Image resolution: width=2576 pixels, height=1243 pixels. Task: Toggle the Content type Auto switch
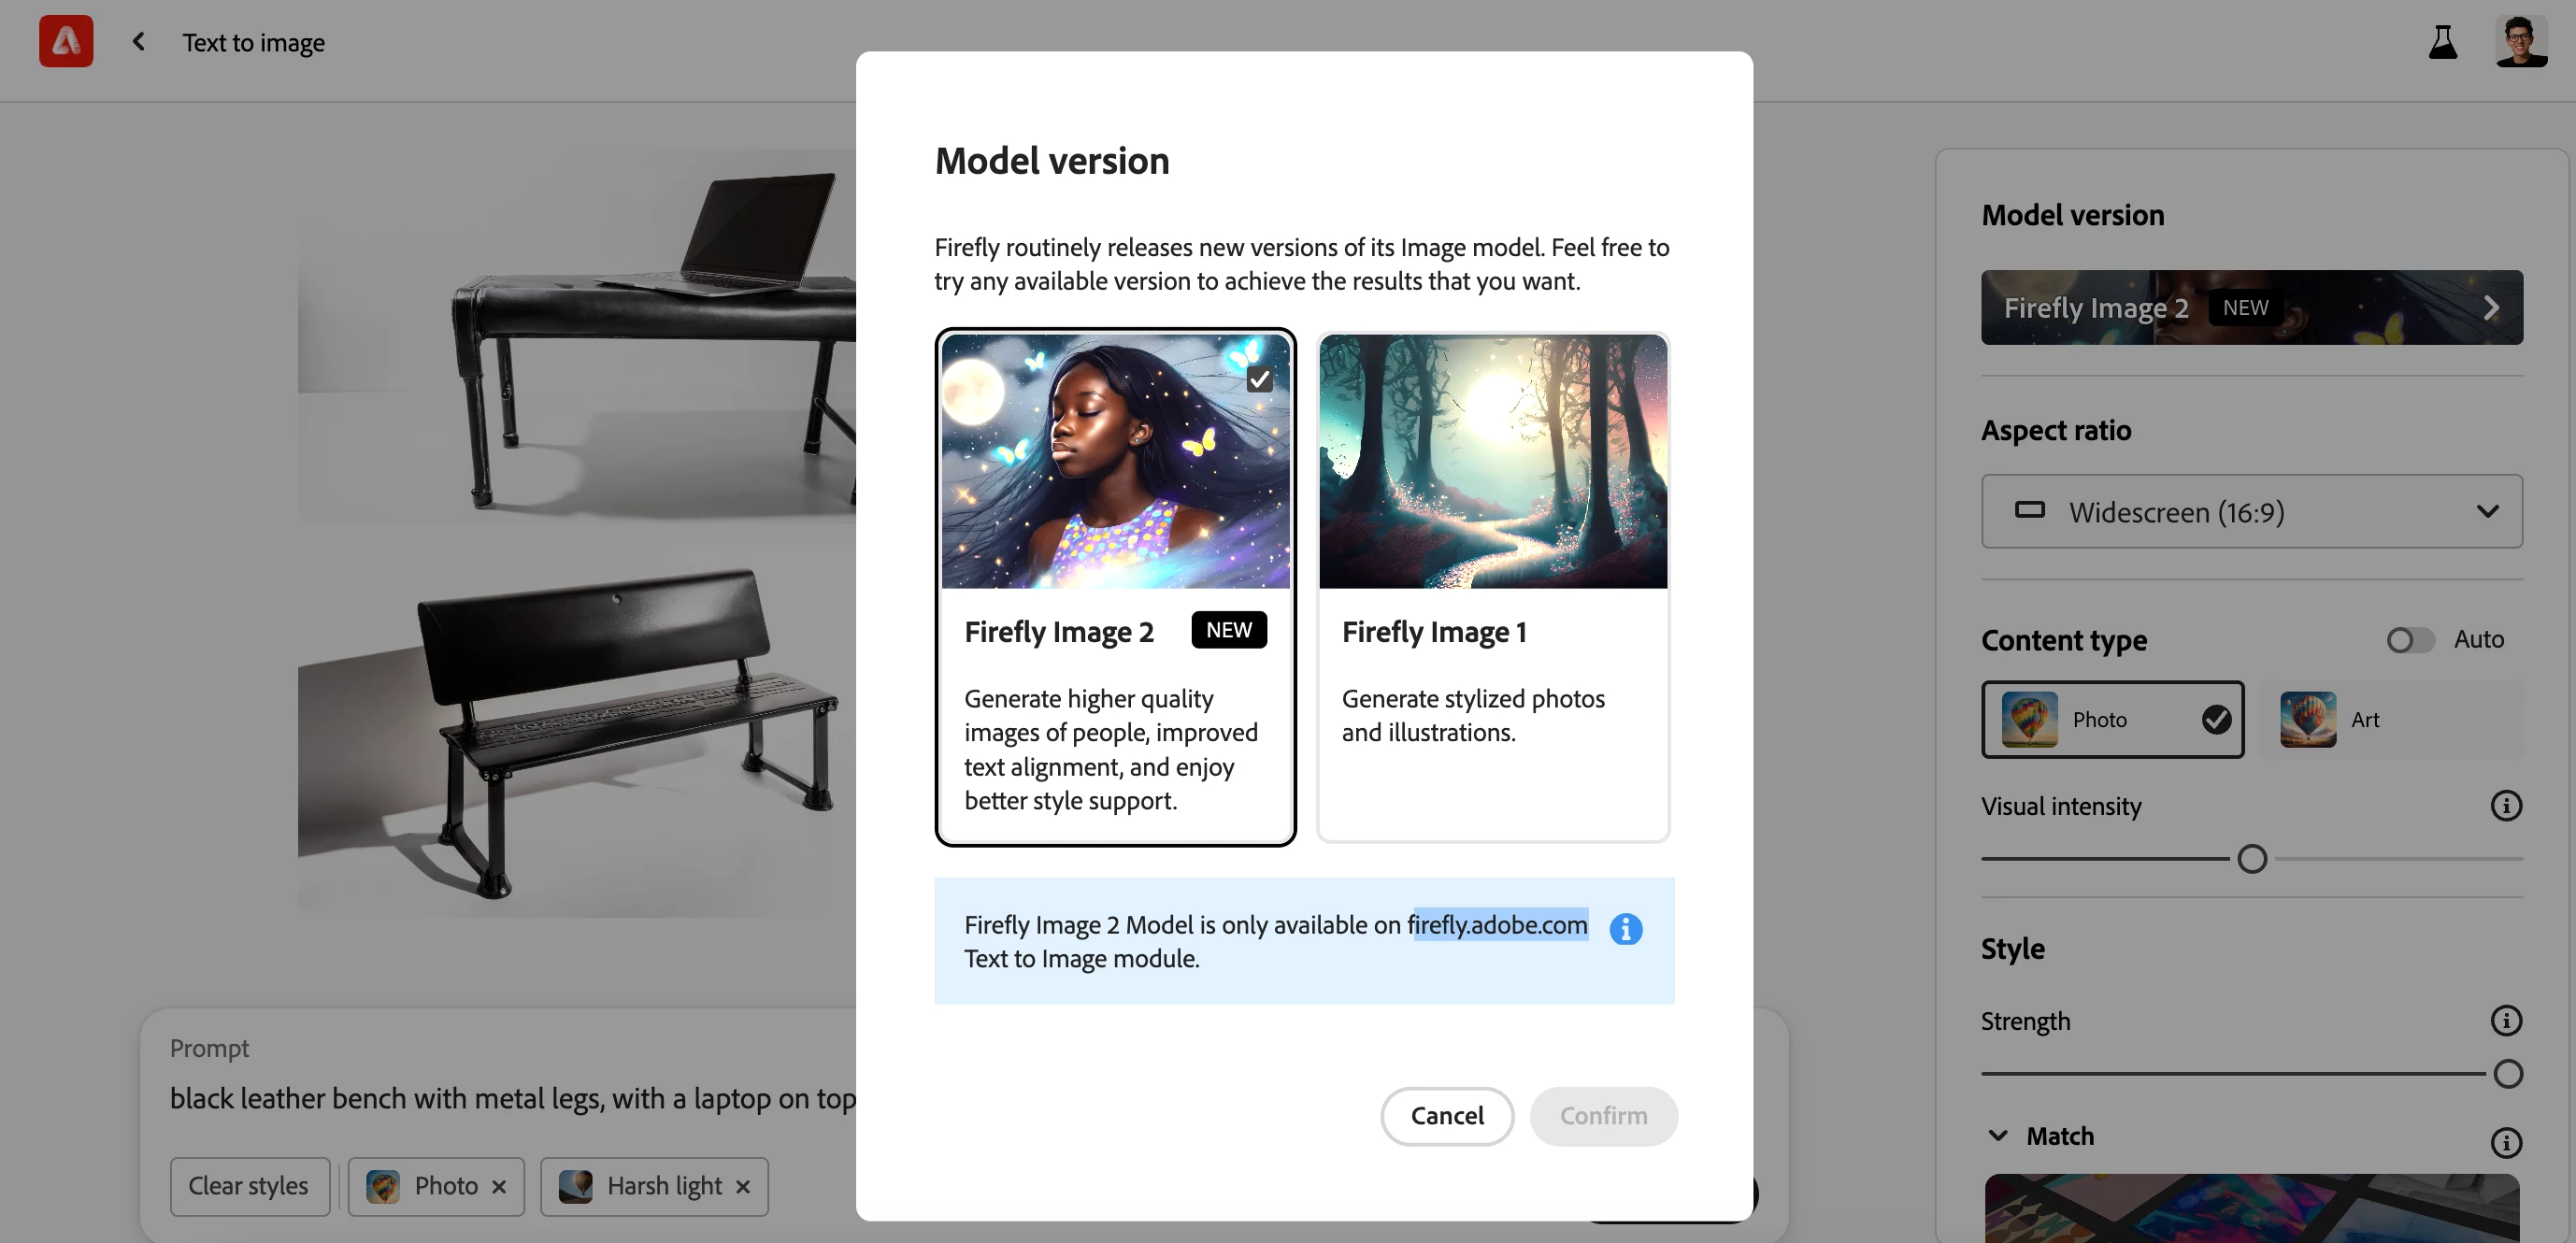coord(2410,639)
